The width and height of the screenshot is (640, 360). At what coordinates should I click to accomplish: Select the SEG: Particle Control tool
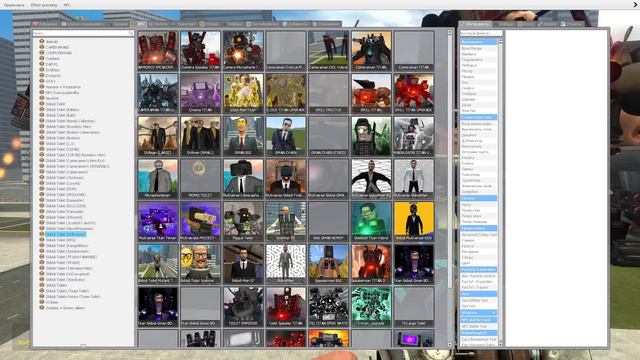tap(478, 276)
